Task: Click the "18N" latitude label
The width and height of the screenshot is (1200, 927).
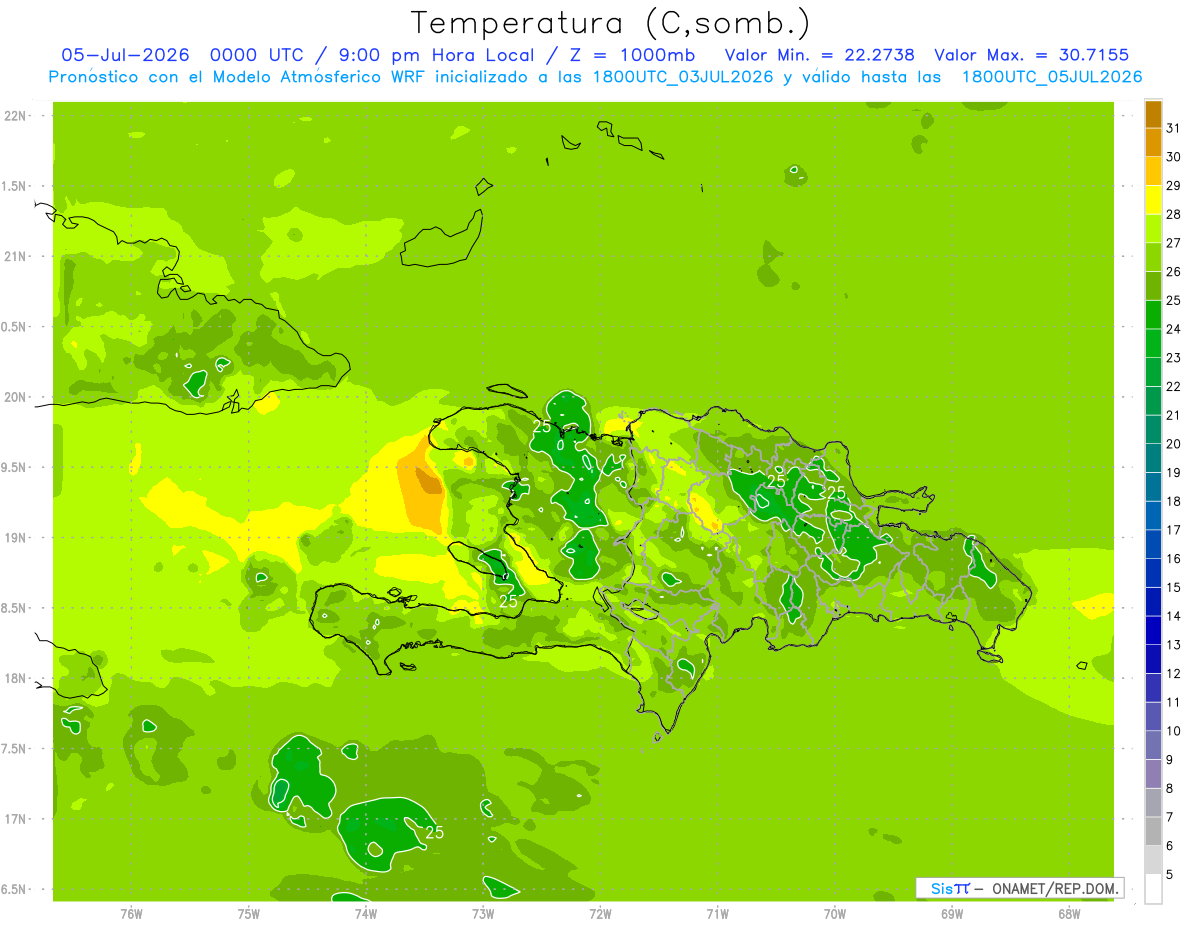Action: 17,678
